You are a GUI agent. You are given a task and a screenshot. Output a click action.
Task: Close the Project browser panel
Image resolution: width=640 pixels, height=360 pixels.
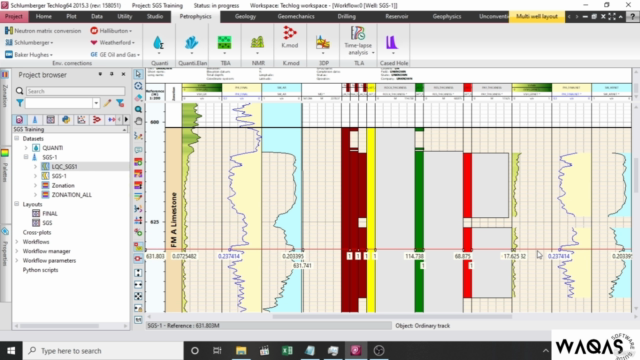[123, 74]
